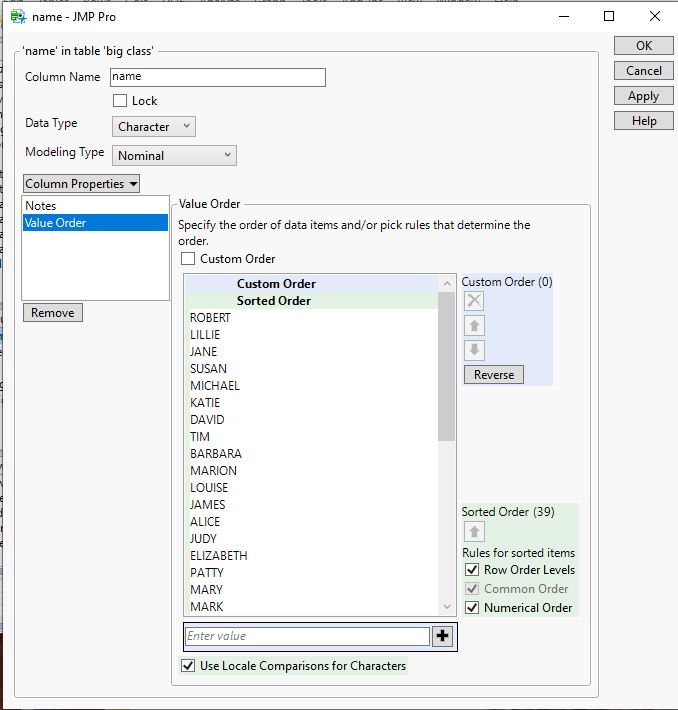Click the Sorted Order header row in list
678x710 pixels.
click(x=312, y=301)
